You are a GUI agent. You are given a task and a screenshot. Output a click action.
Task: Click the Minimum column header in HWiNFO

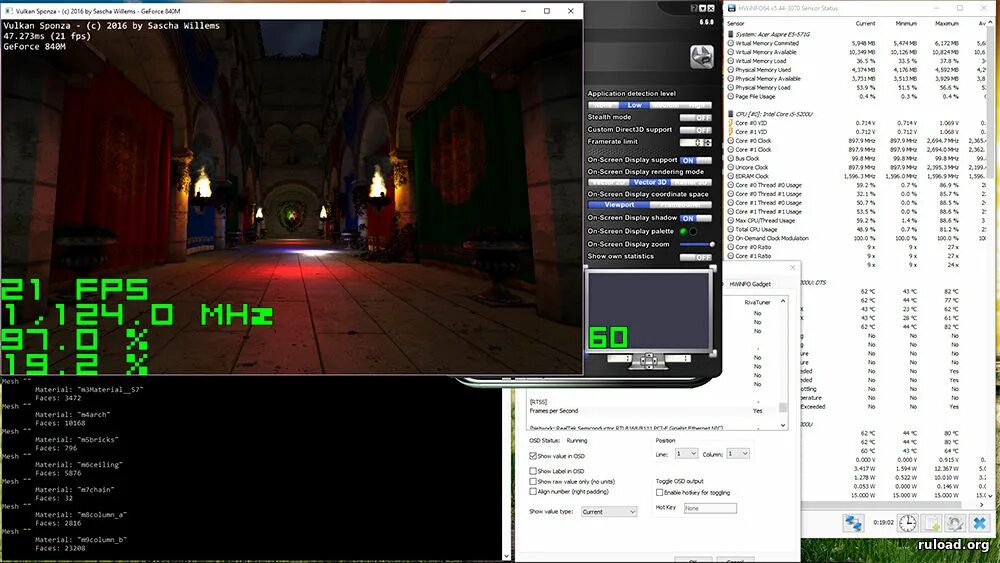[906, 24]
